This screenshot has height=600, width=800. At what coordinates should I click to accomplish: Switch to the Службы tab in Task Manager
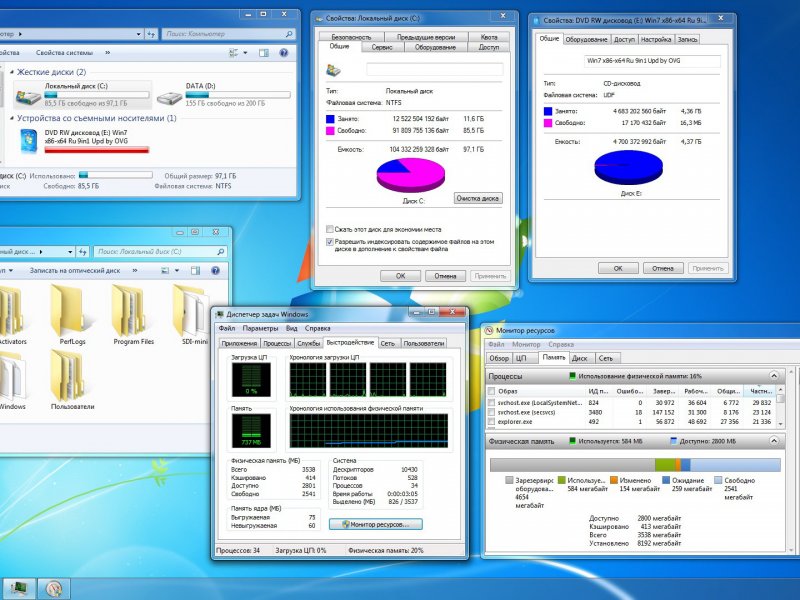coord(309,343)
